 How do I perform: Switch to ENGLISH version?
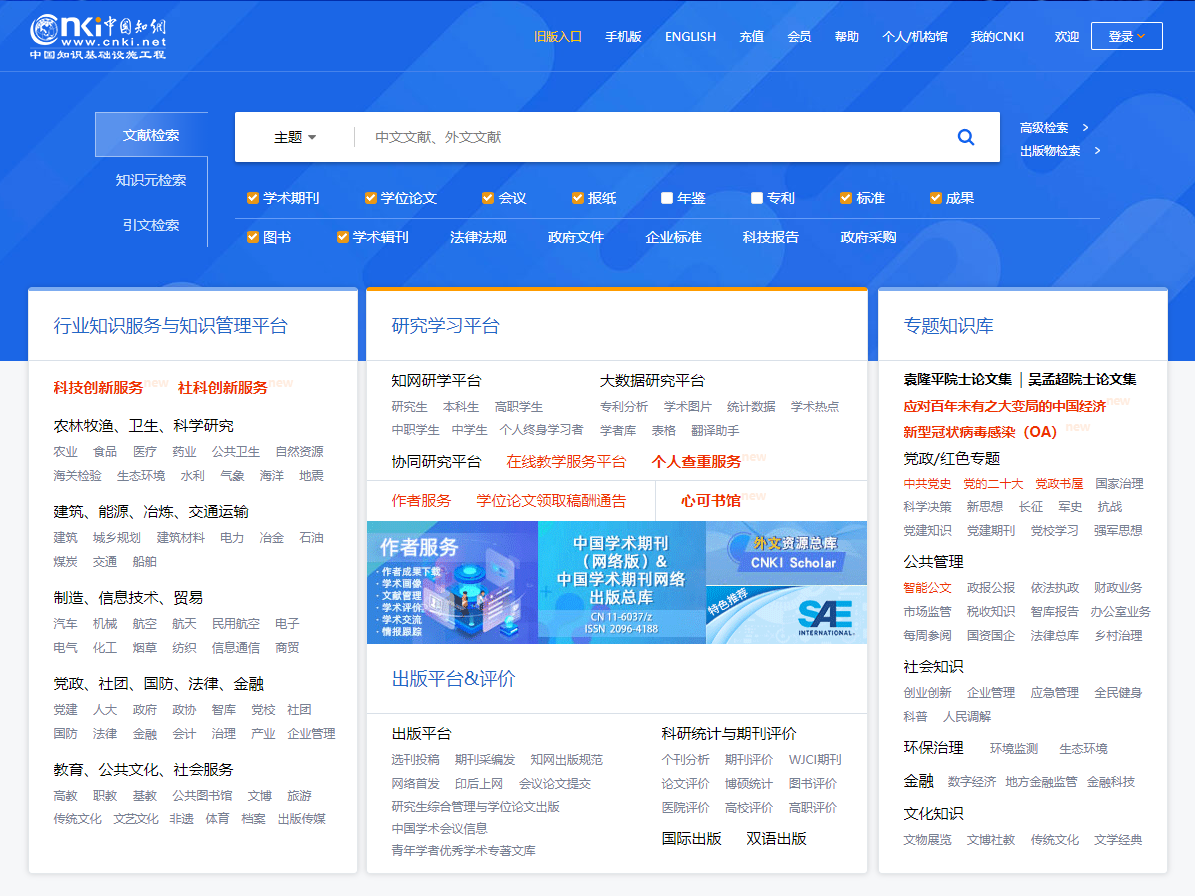click(690, 37)
